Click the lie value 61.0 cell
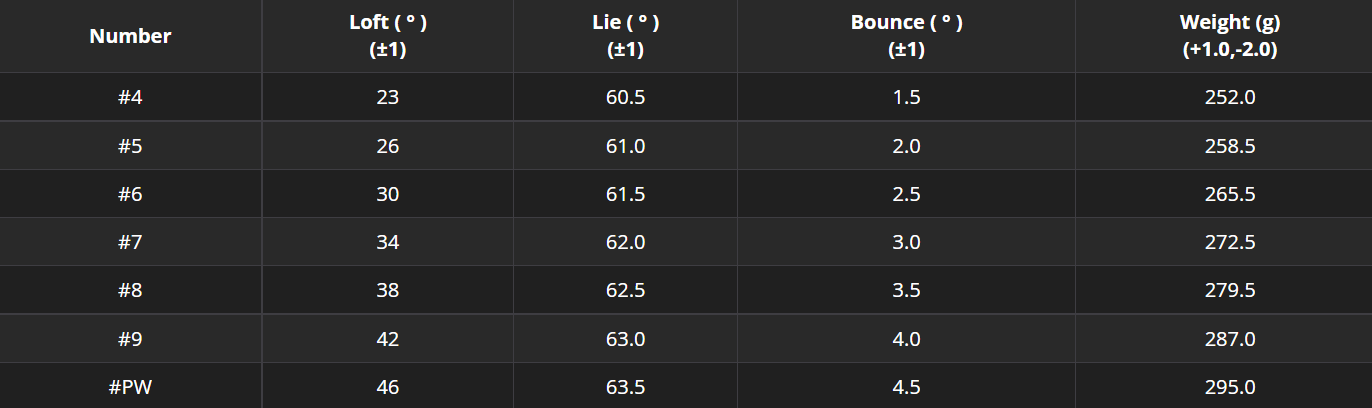This screenshot has height=408, width=1372. 626,146
